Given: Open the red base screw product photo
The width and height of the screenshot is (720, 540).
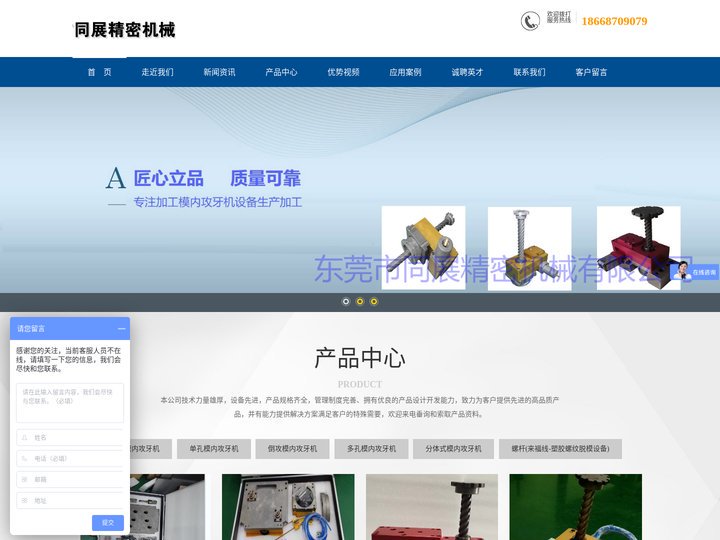Looking at the screenshot, I should pyautogui.click(x=432, y=507).
